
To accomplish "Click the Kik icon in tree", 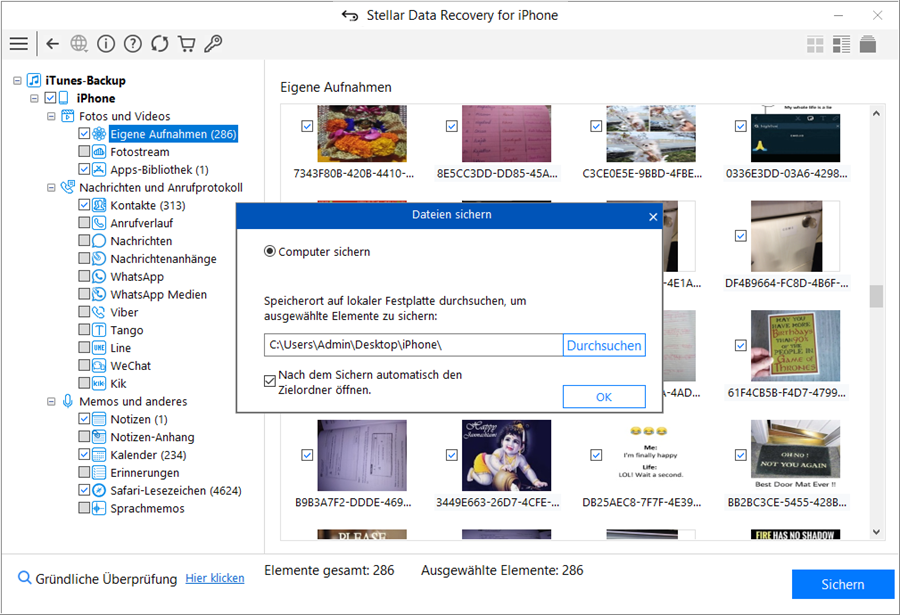I will [99, 384].
